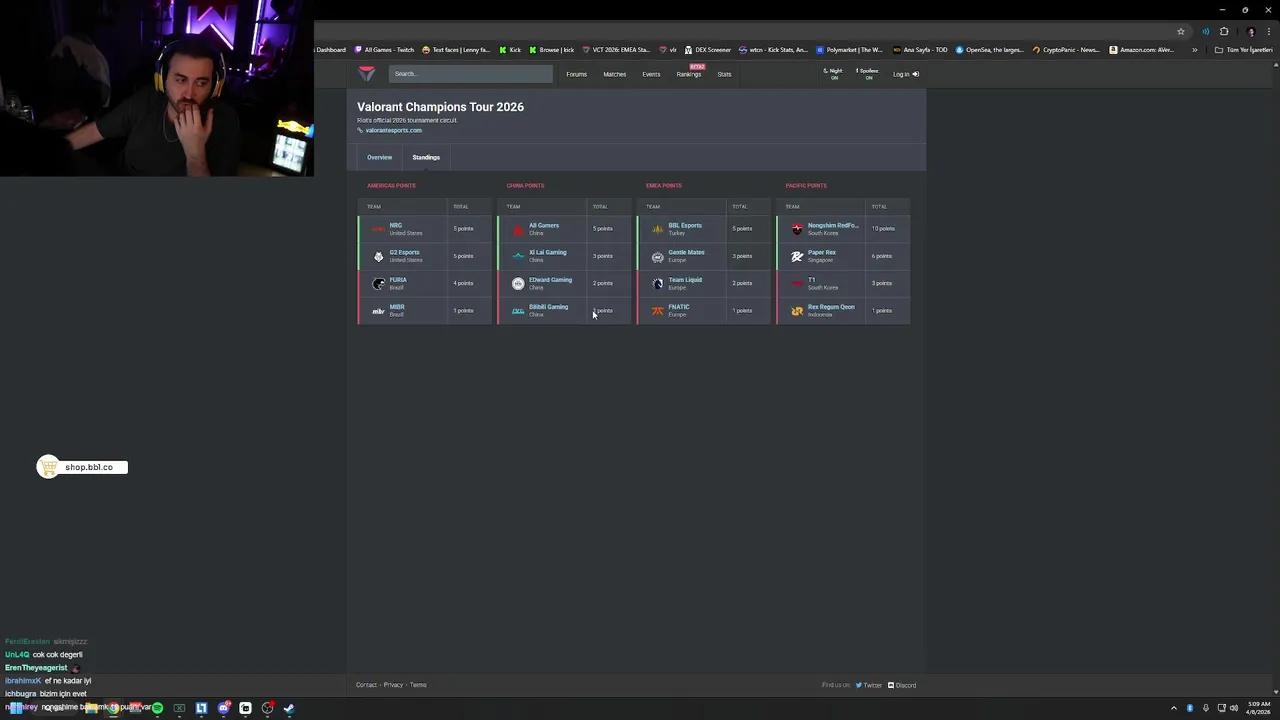The height and width of the screenshot is (720, 1280).
Task: Click the G2 Esports logo
Action: [x=378, y=256]
